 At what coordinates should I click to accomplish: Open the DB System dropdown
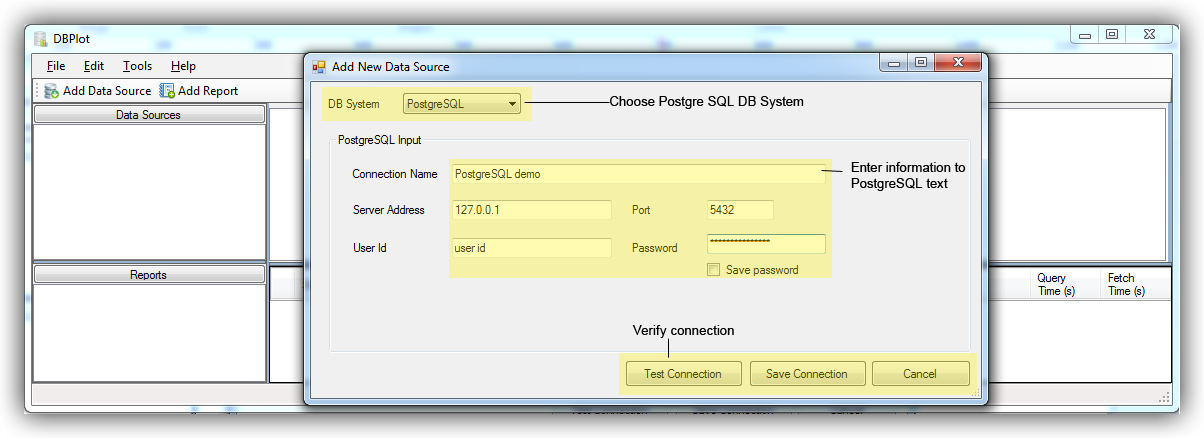(462, 103)
